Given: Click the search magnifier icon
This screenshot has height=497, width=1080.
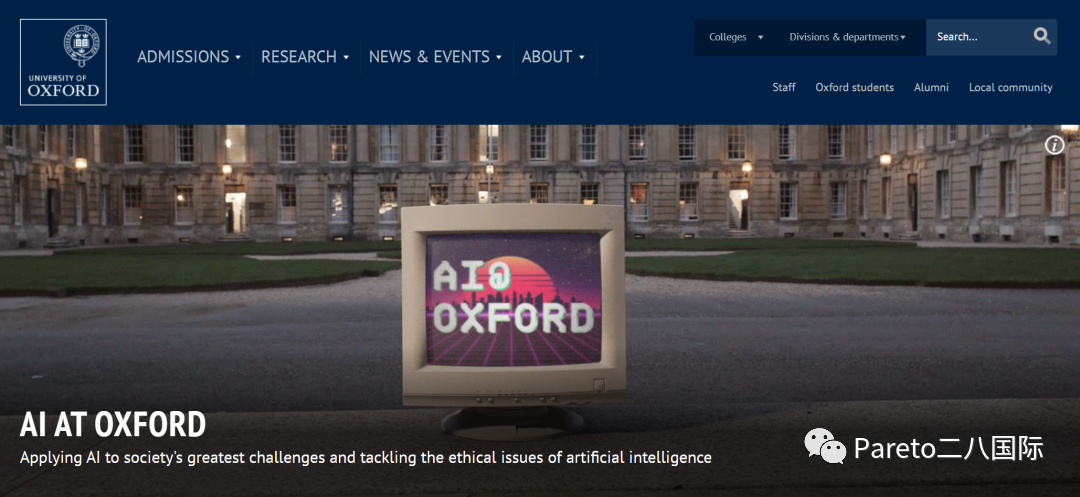Looking at the screenshot, I should tap(1042, 36).
